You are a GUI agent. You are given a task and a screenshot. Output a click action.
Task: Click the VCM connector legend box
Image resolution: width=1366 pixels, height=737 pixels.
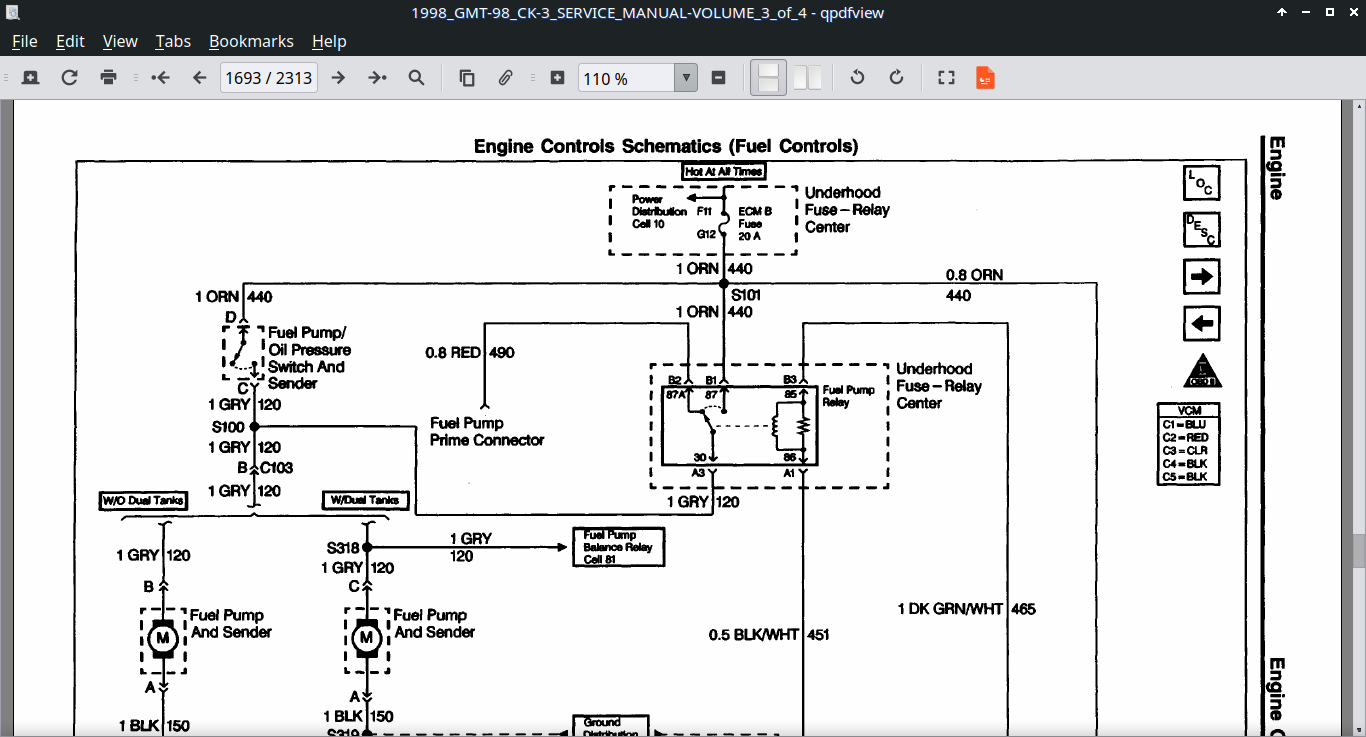pos(1188,444)
